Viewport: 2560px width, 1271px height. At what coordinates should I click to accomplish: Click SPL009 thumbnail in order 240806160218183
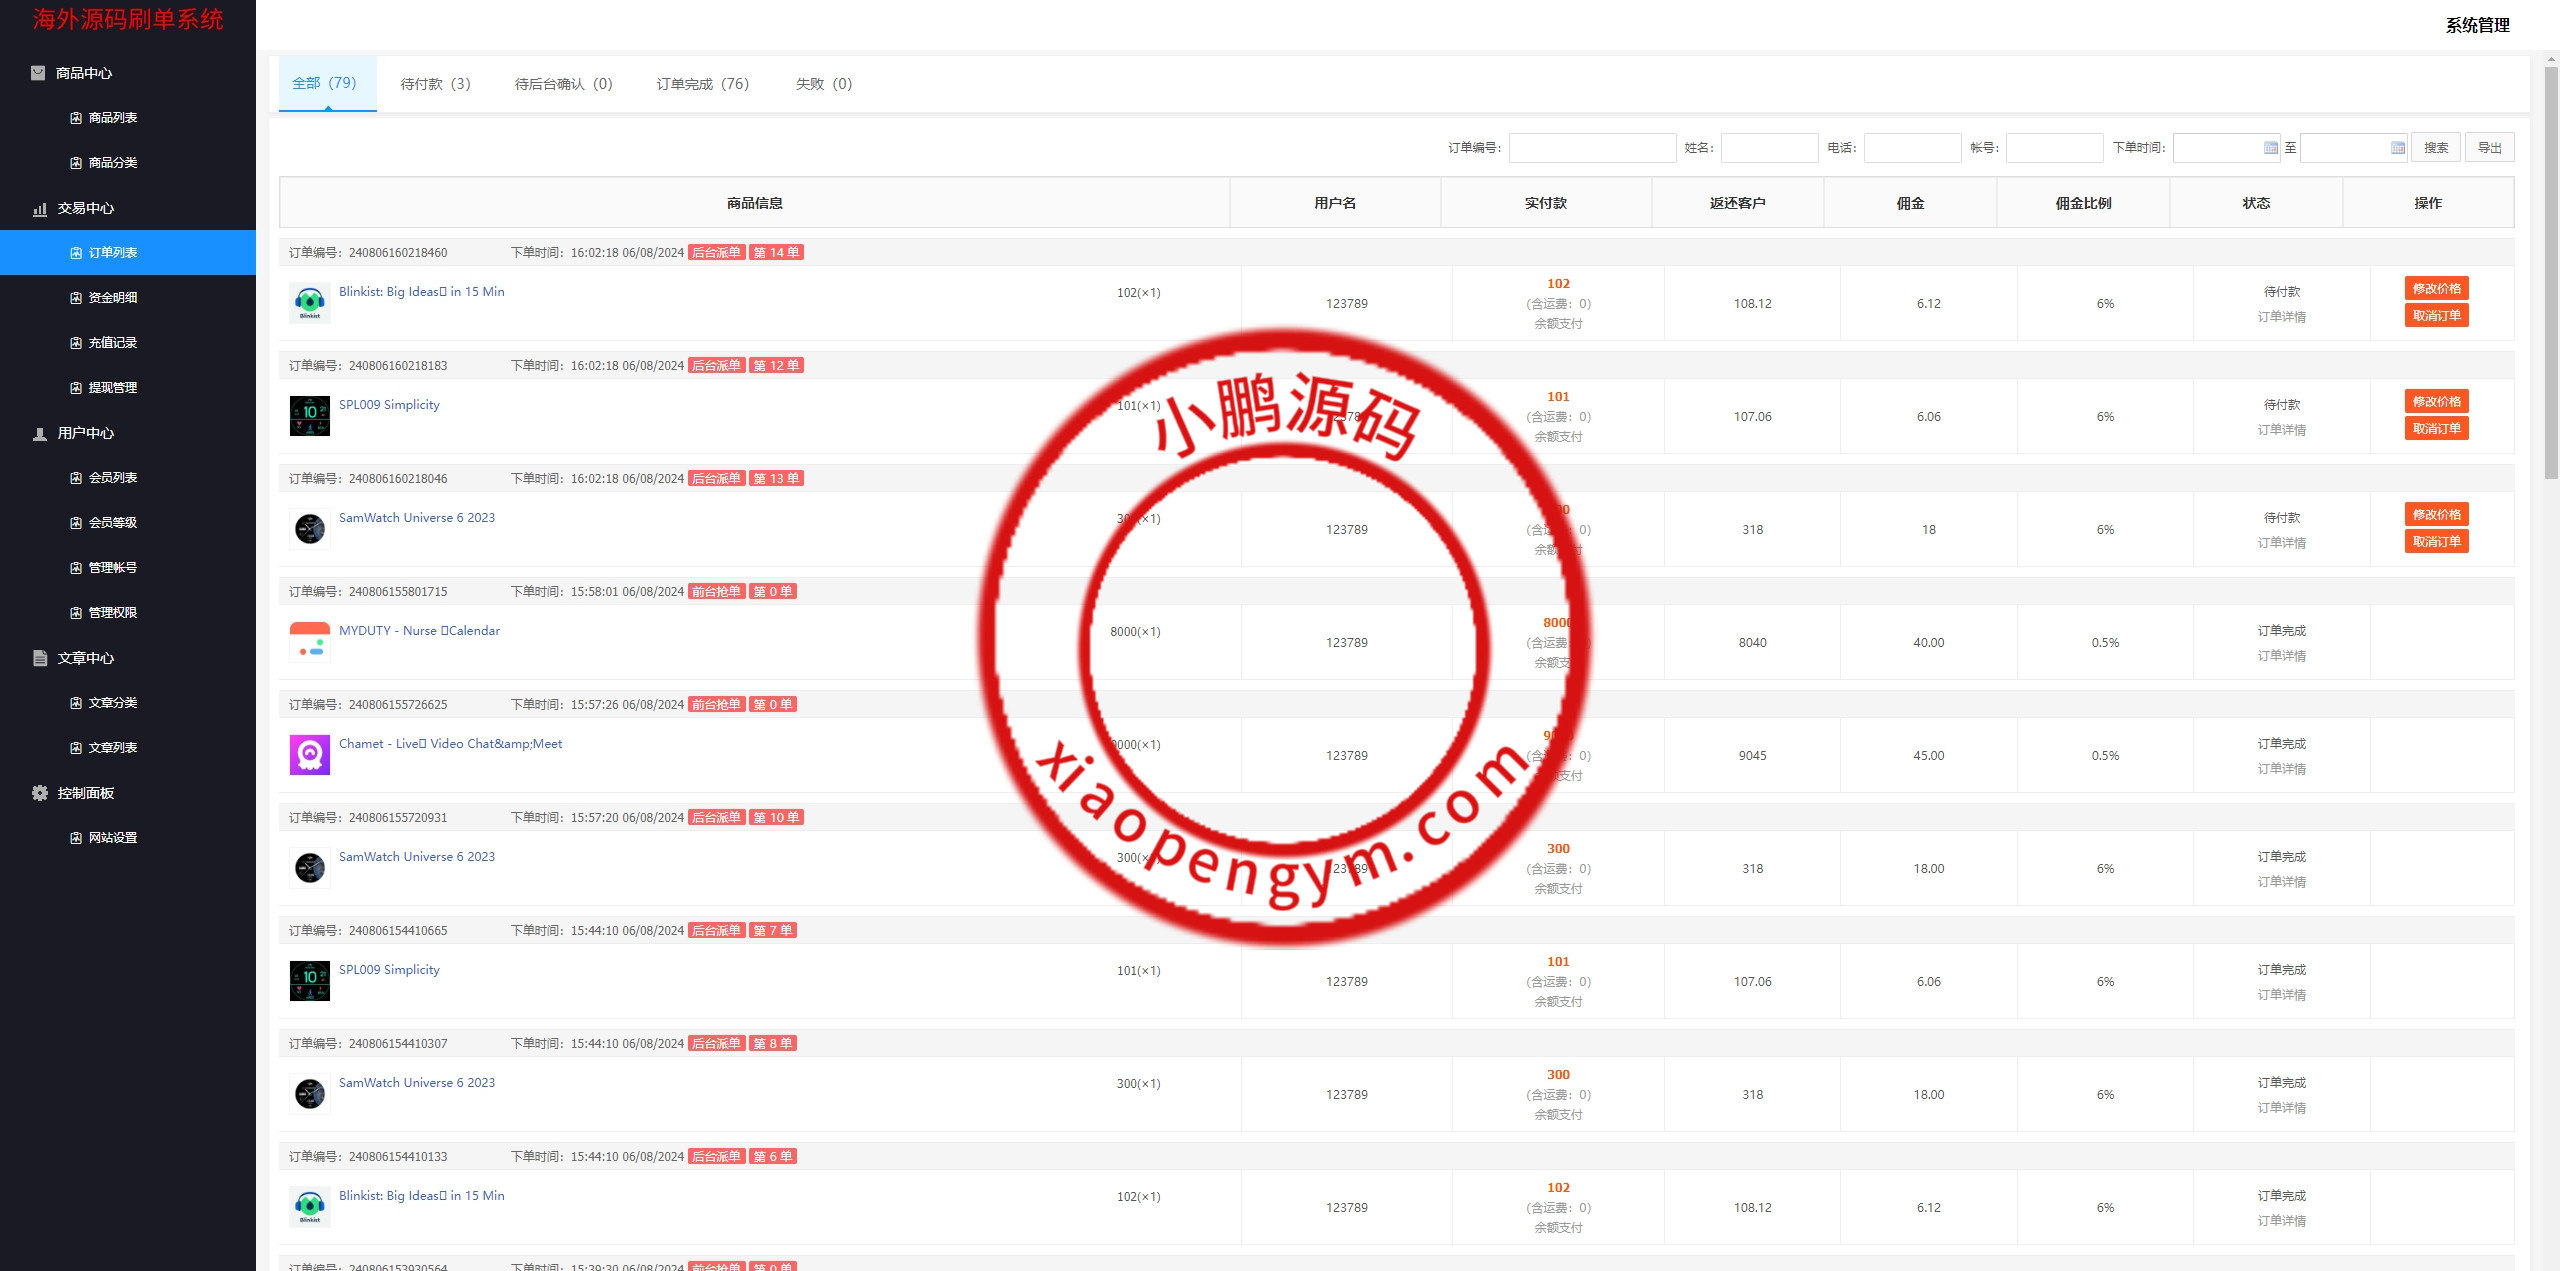pos(310,416)
